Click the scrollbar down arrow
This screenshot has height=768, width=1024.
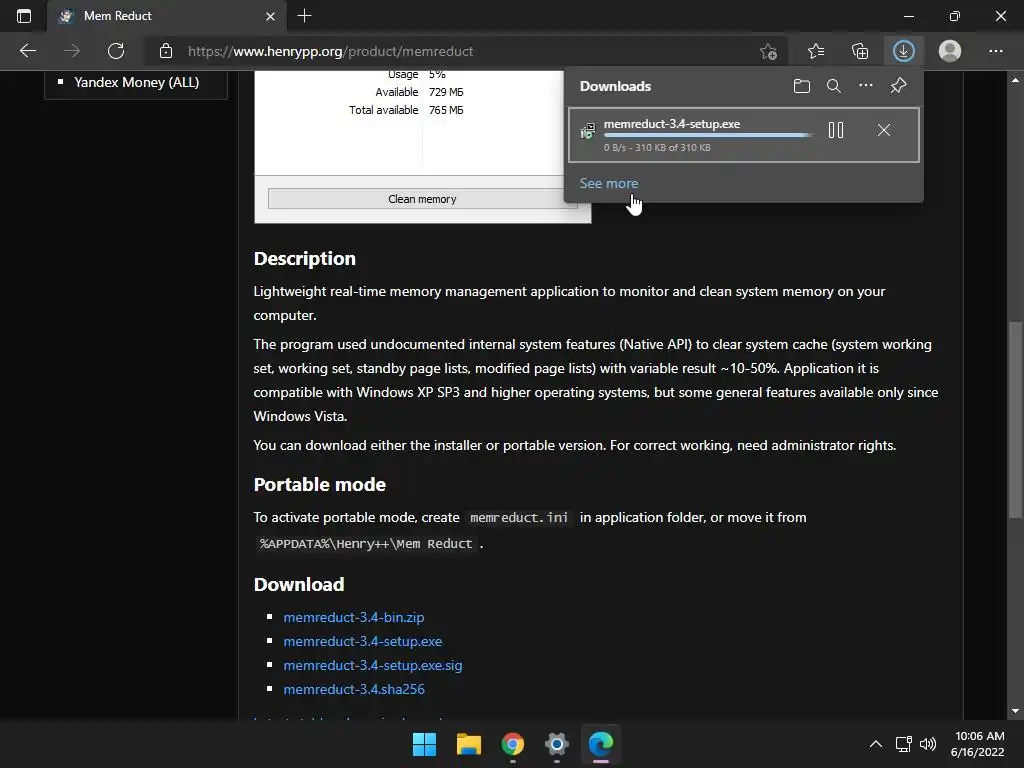point(1015,711)
